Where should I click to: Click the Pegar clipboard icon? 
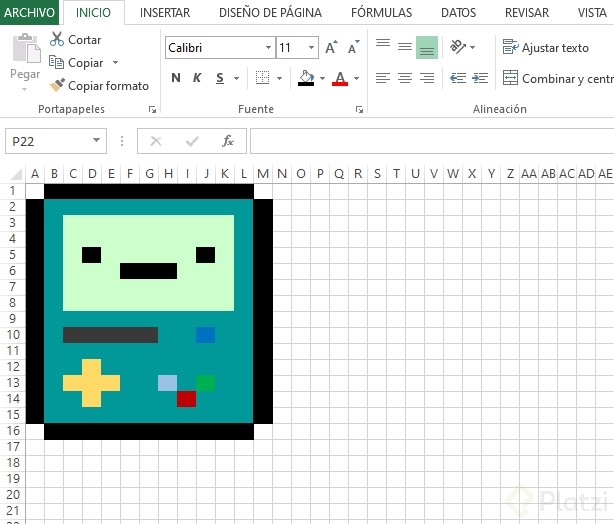pos(26,49)
